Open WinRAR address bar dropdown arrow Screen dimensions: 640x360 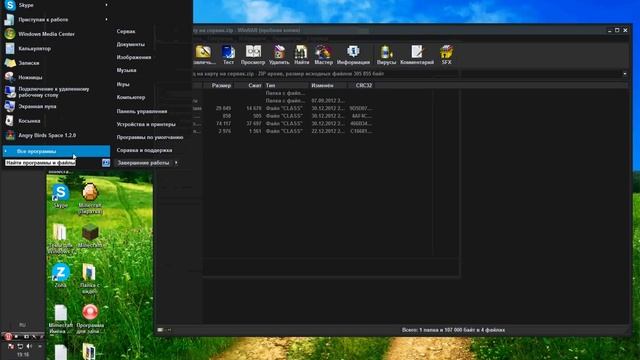[624, 74]
